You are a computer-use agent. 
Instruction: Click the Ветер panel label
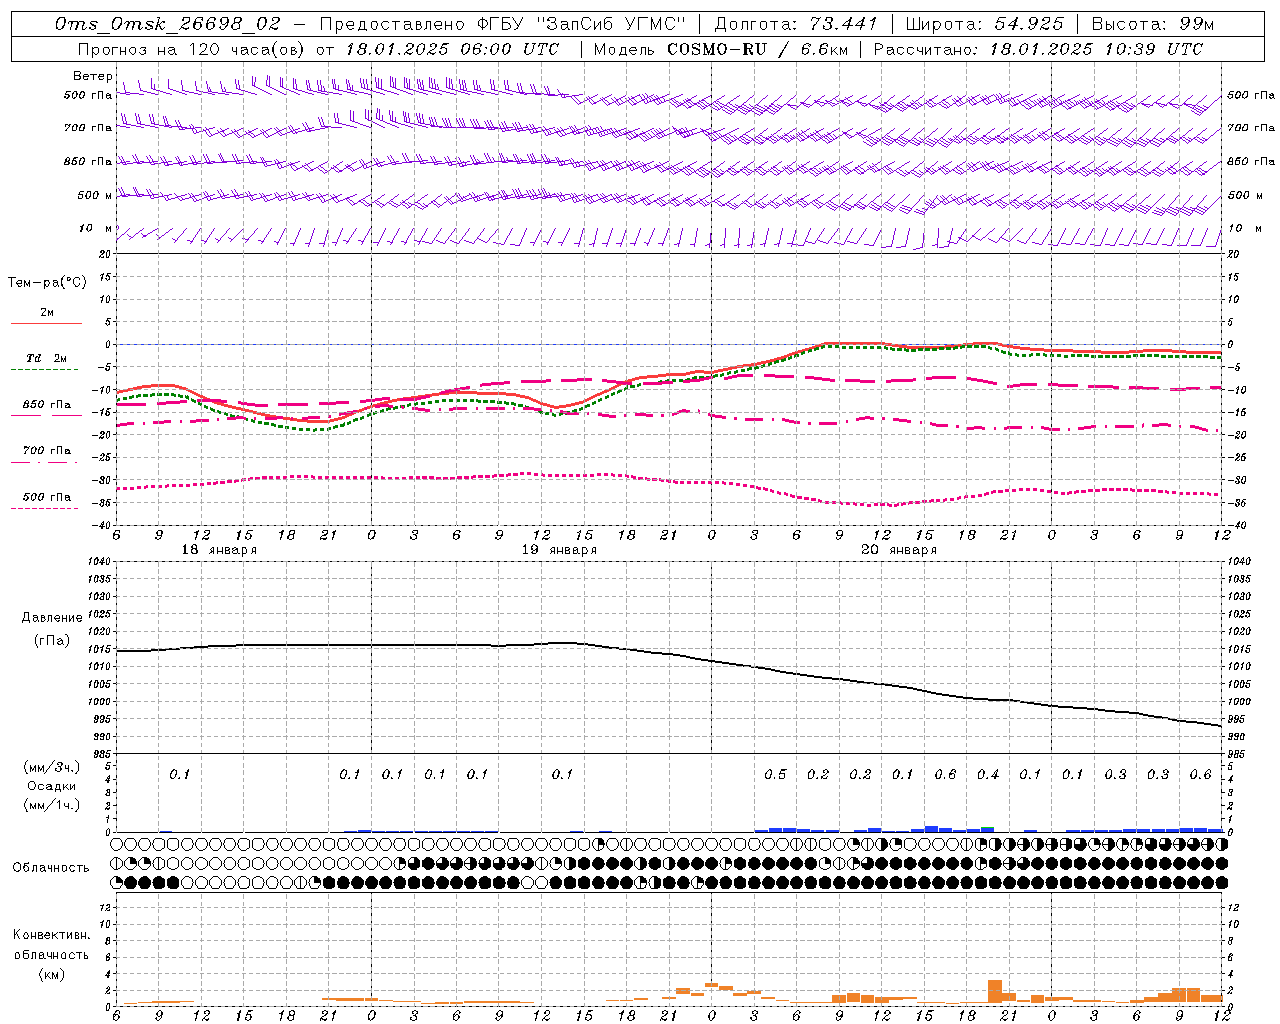click(x=93, y=76)
